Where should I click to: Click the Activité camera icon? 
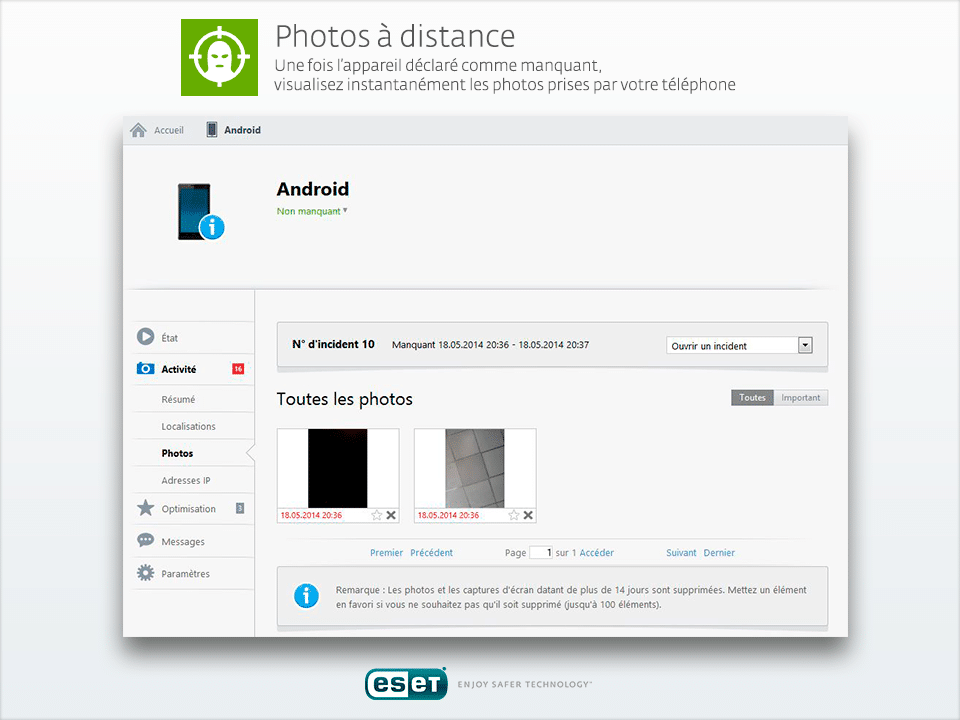point(146,369)
